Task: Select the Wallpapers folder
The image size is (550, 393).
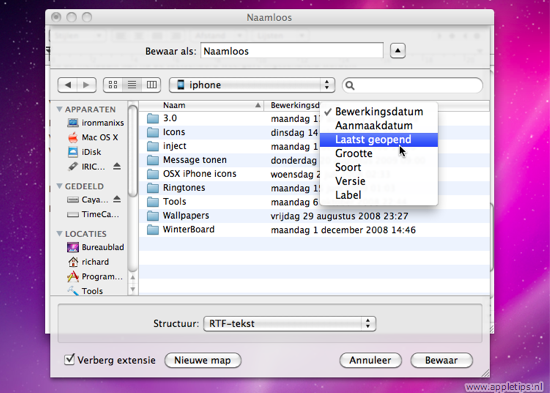Action: [x=178, y=216]
